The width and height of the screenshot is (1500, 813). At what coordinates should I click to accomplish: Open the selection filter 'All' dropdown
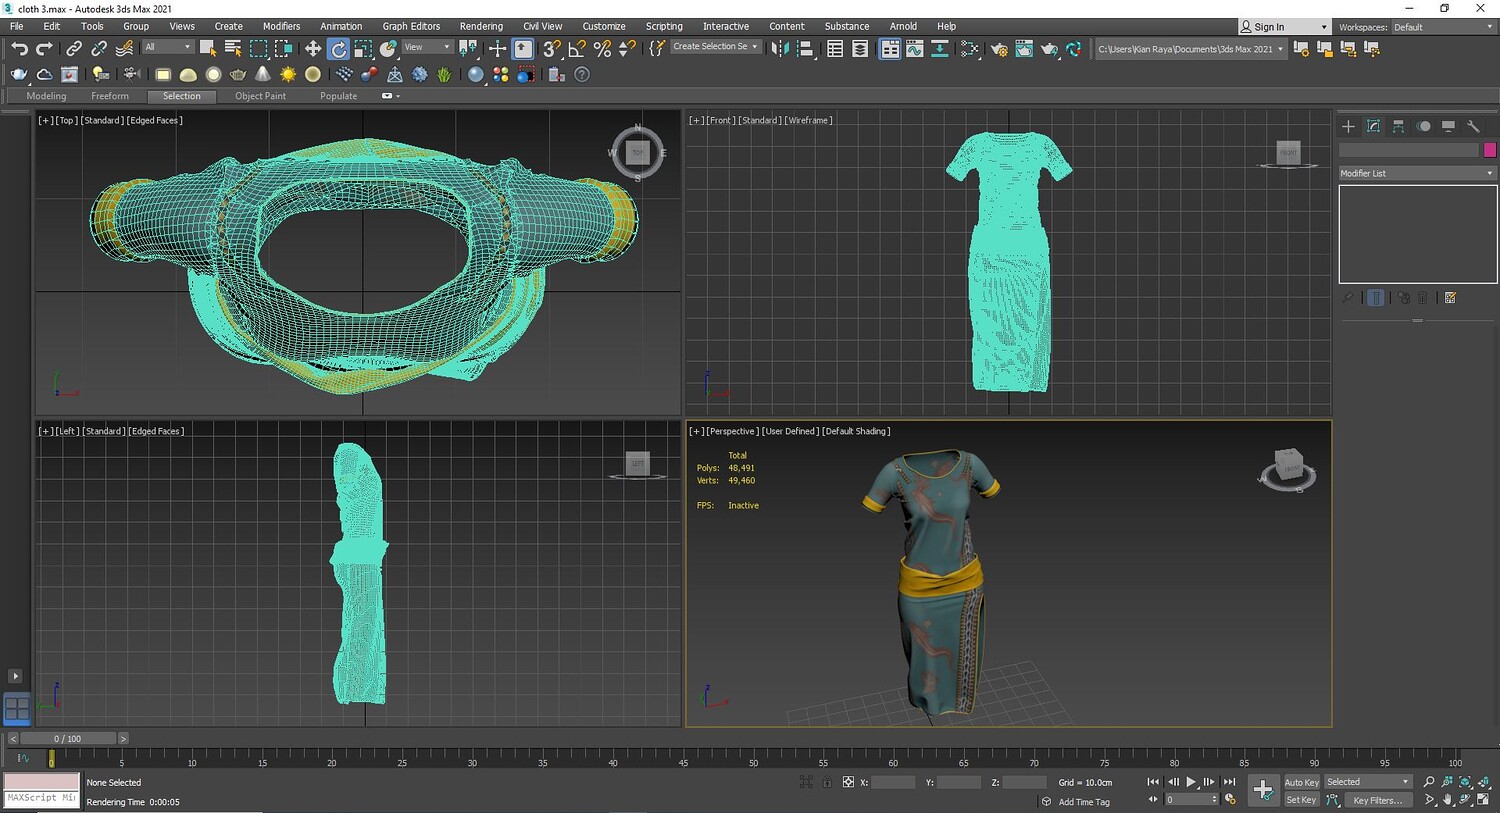pyautogui.click(x=167, y=47)
